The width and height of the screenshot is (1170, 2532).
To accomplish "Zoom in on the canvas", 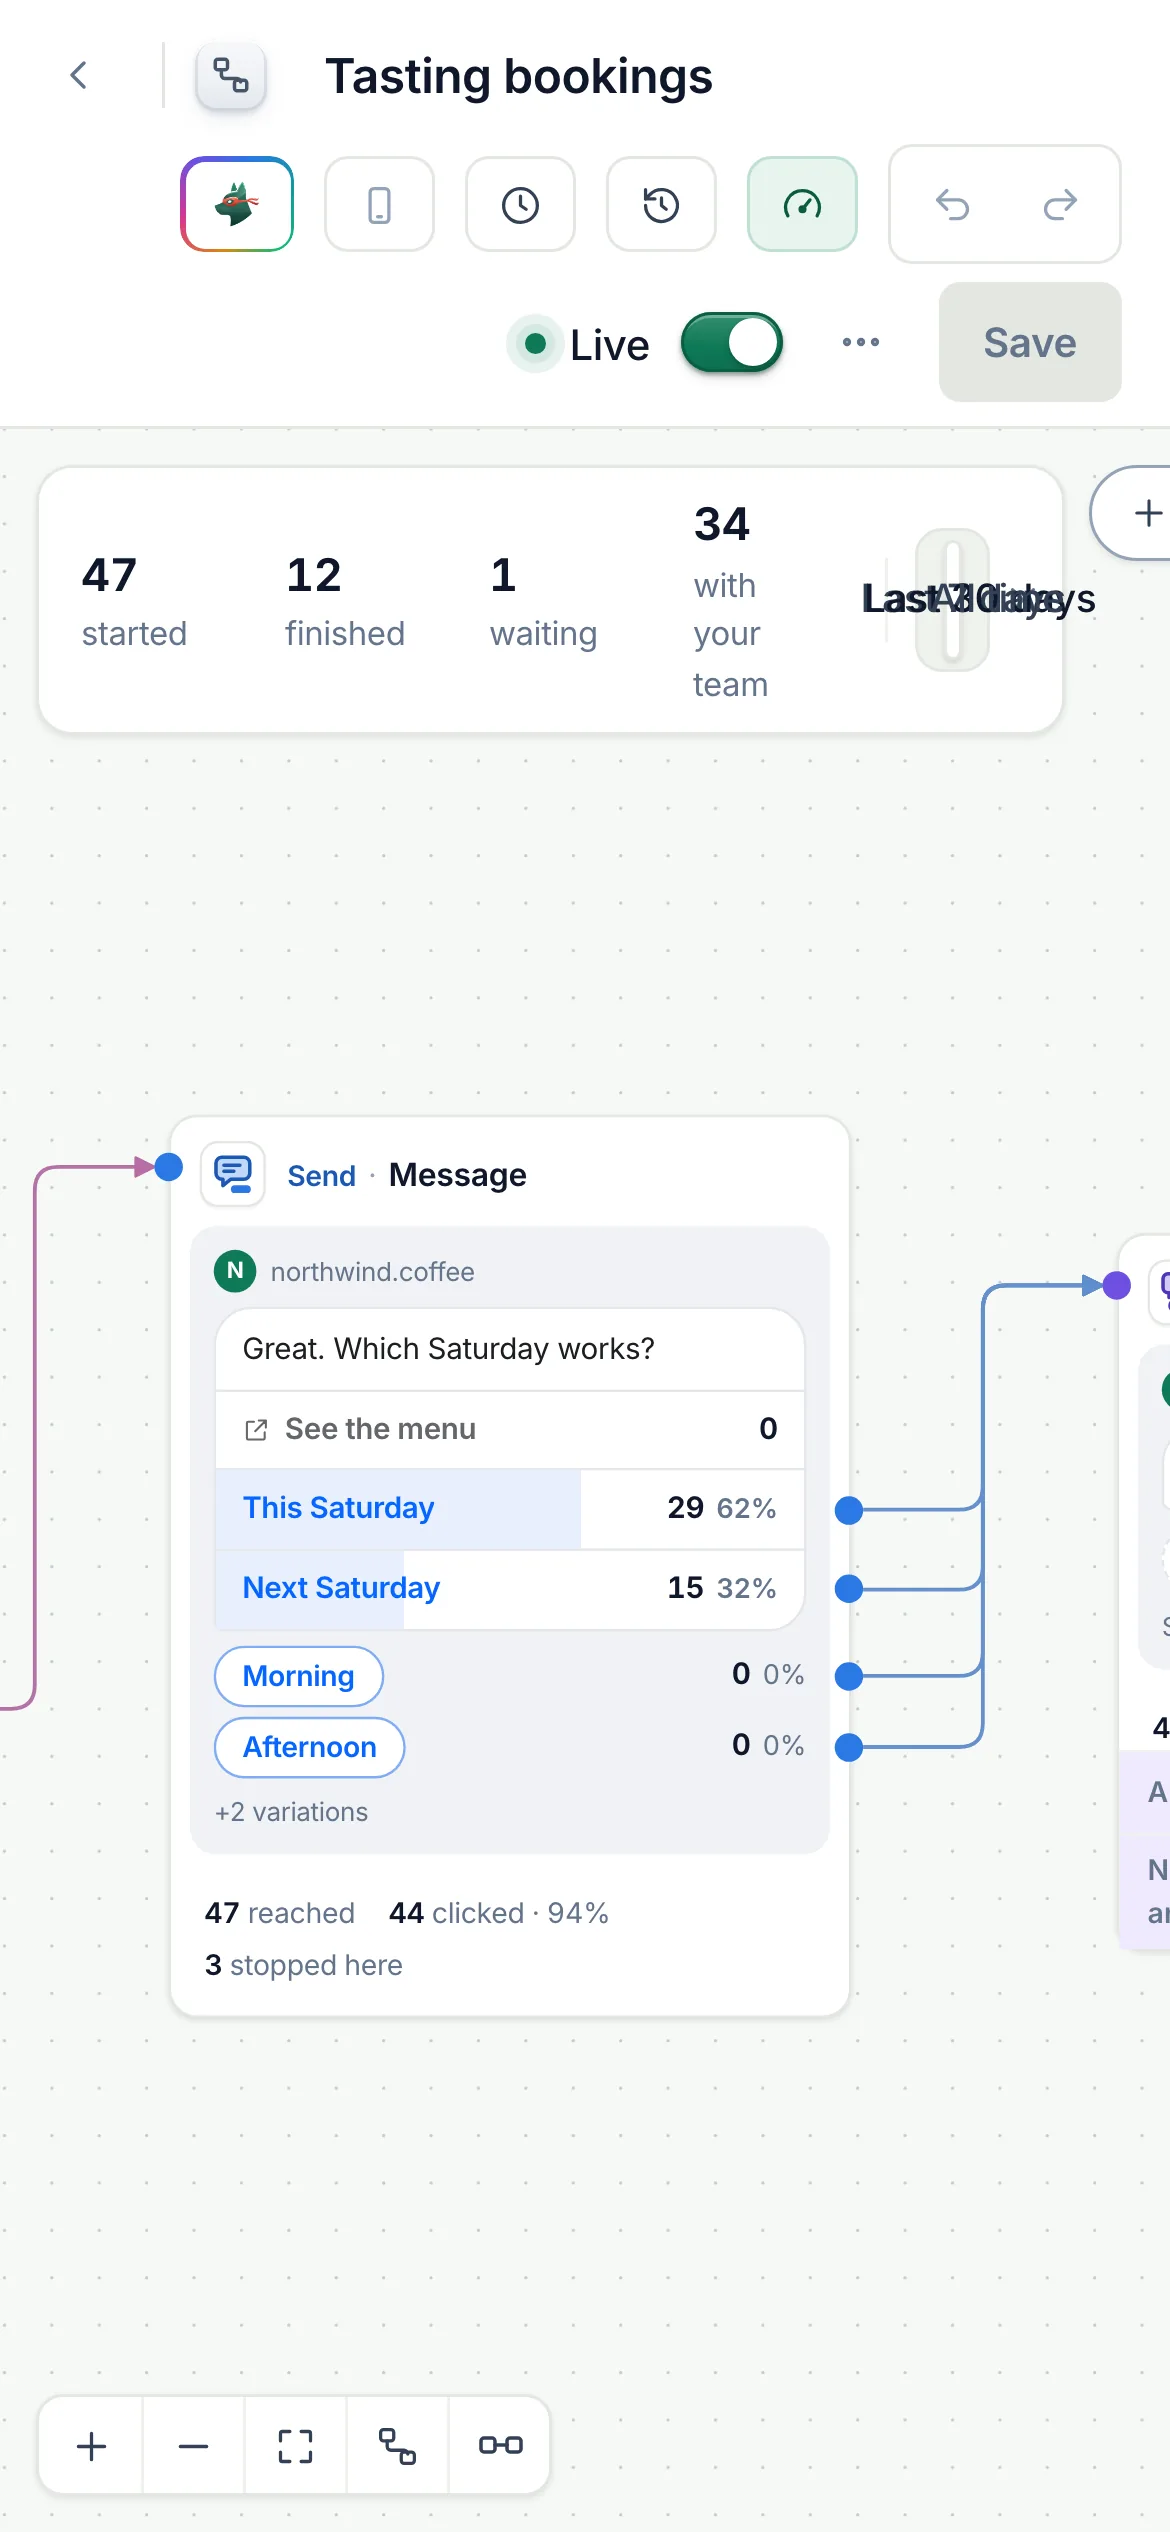I will click(x=92, y=2446).
